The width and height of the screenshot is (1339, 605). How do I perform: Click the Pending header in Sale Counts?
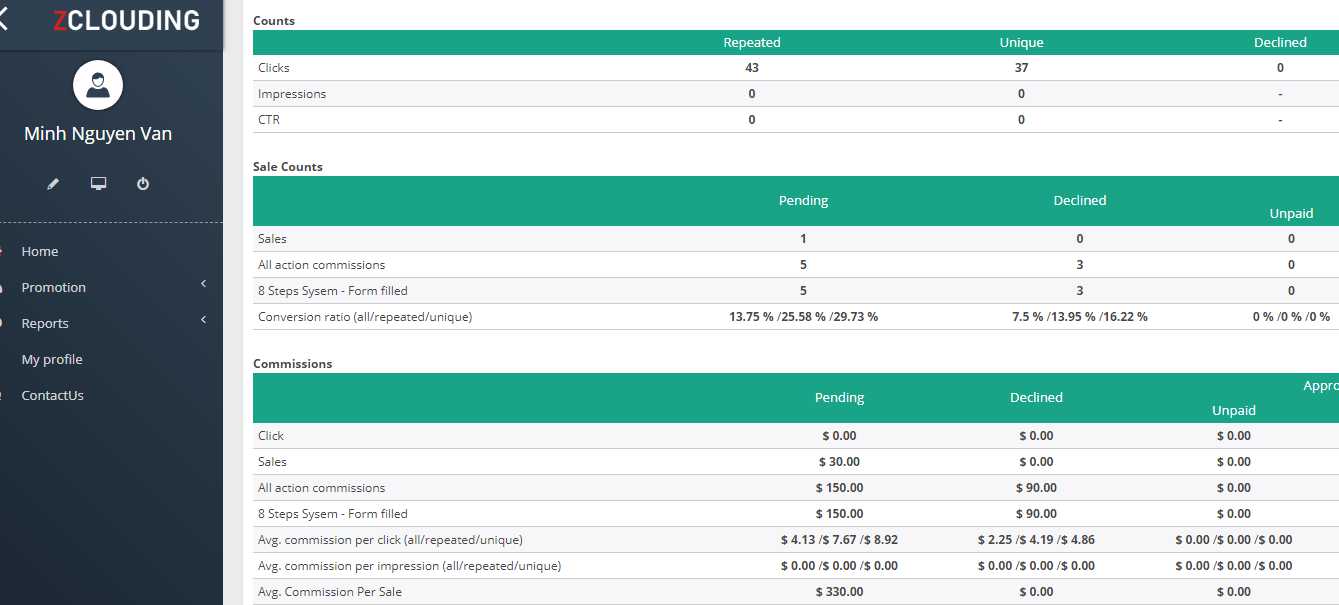tap(803, 201)
